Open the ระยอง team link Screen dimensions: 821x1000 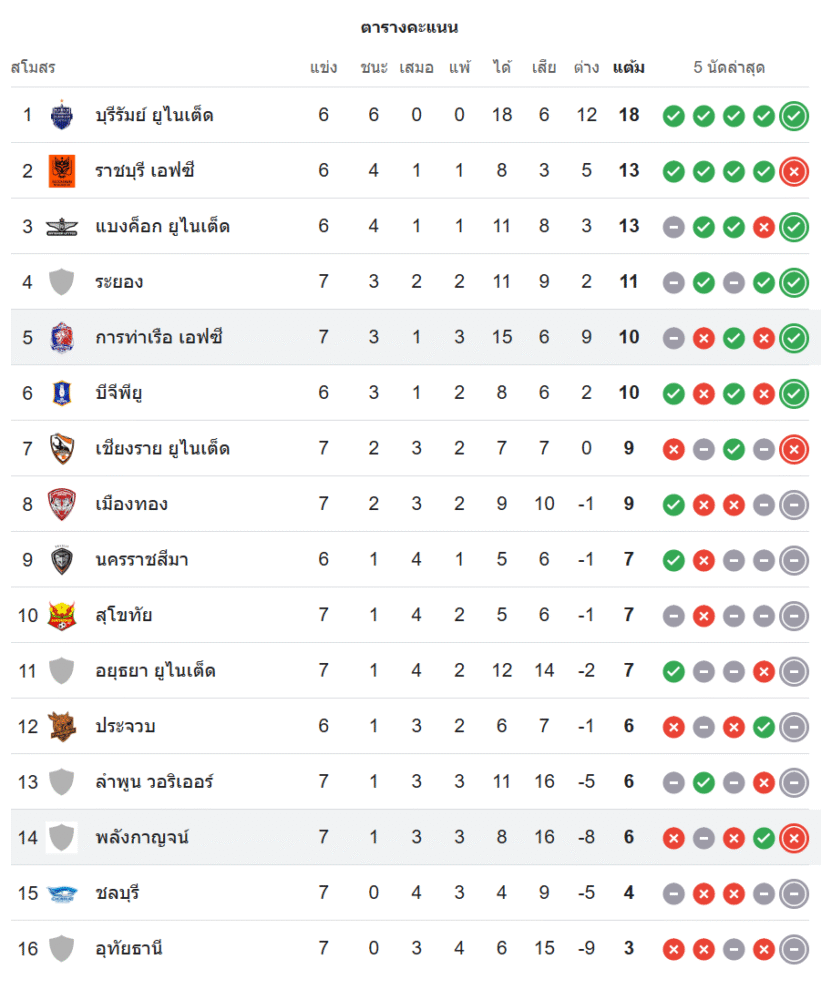[x=119, y=282]
